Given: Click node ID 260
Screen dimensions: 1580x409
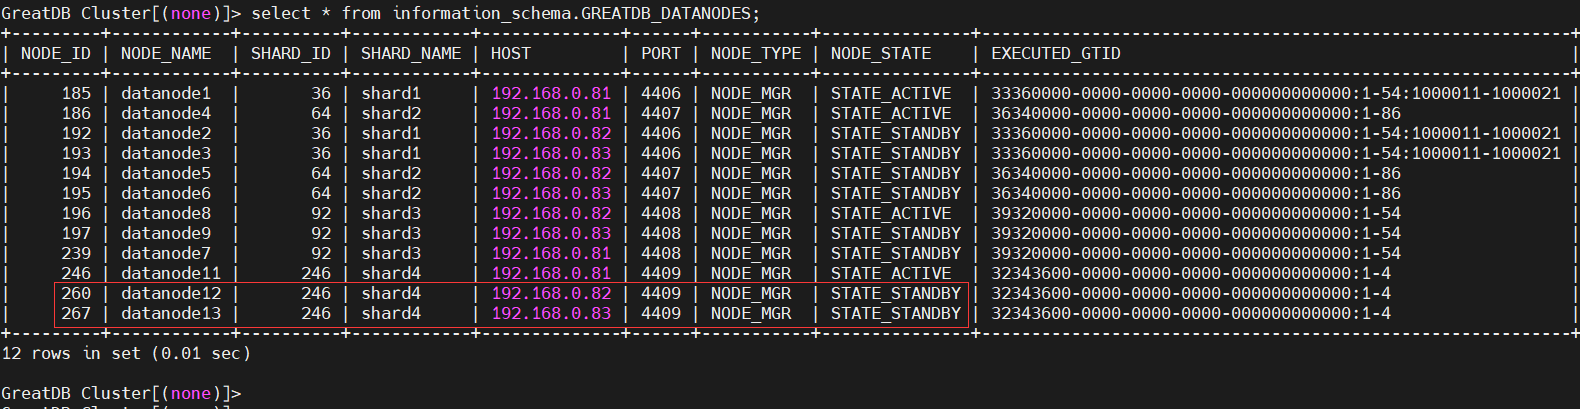Looking at the screenshot, I should tap(76, 294).
